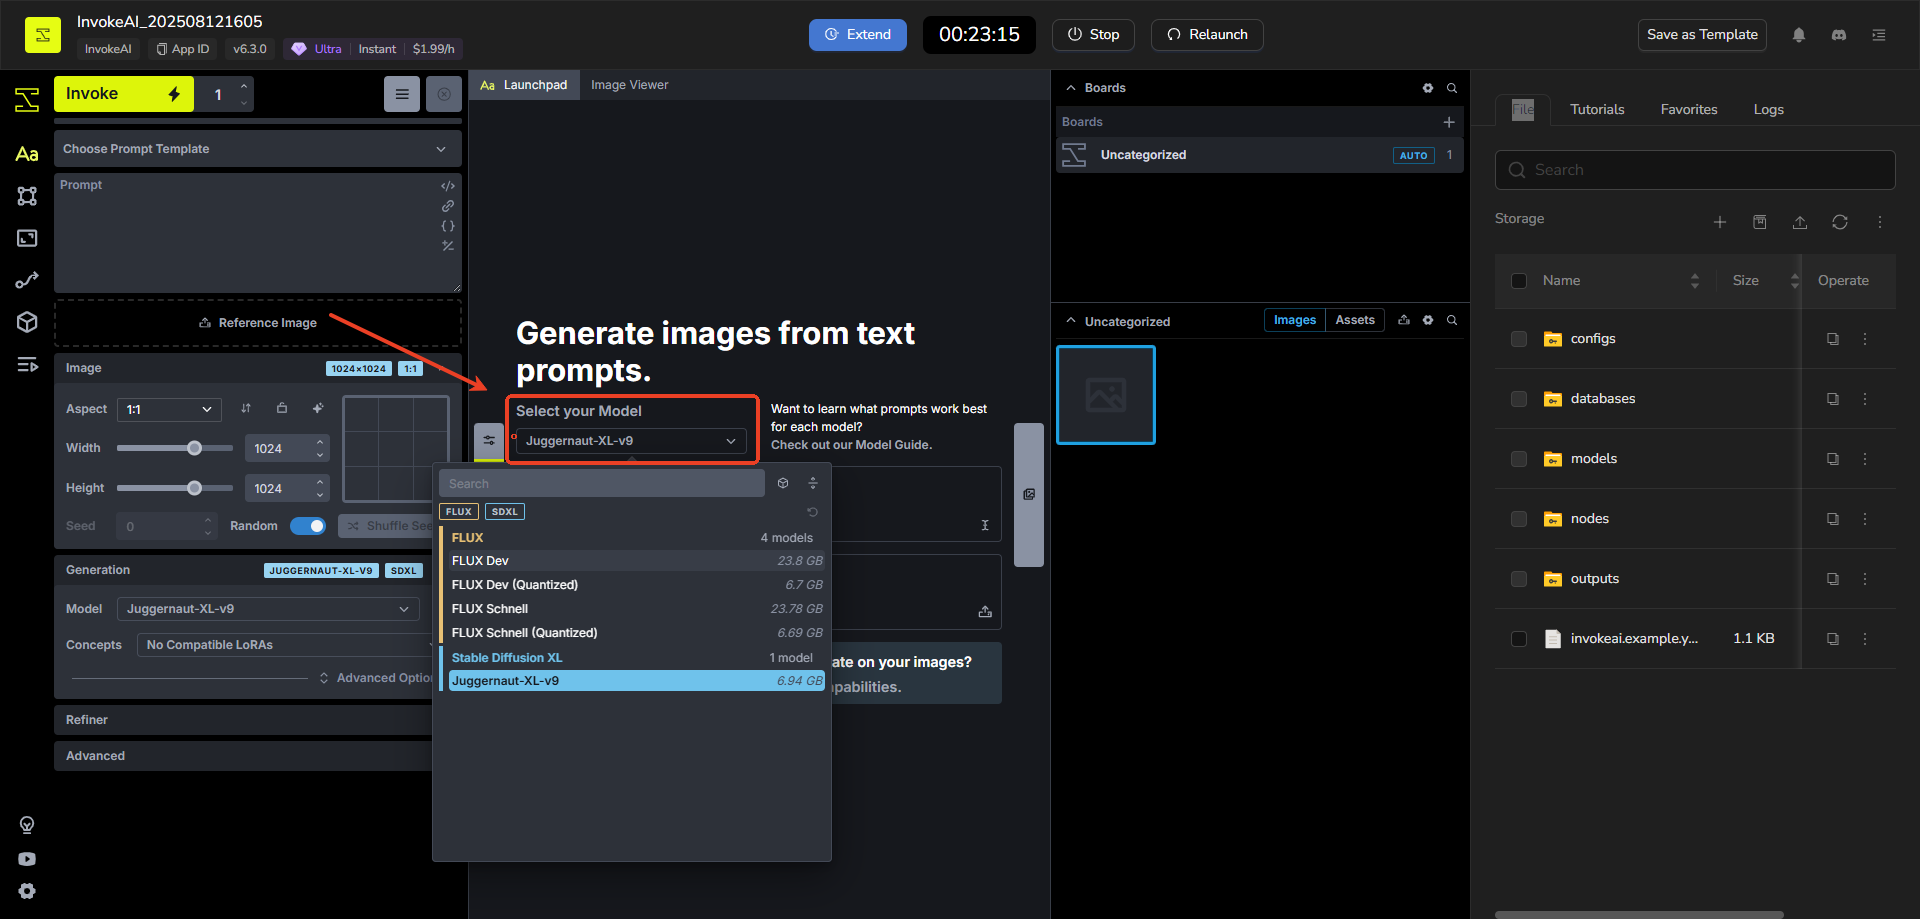Open notifications bell icon

[x=1799, y=35]
